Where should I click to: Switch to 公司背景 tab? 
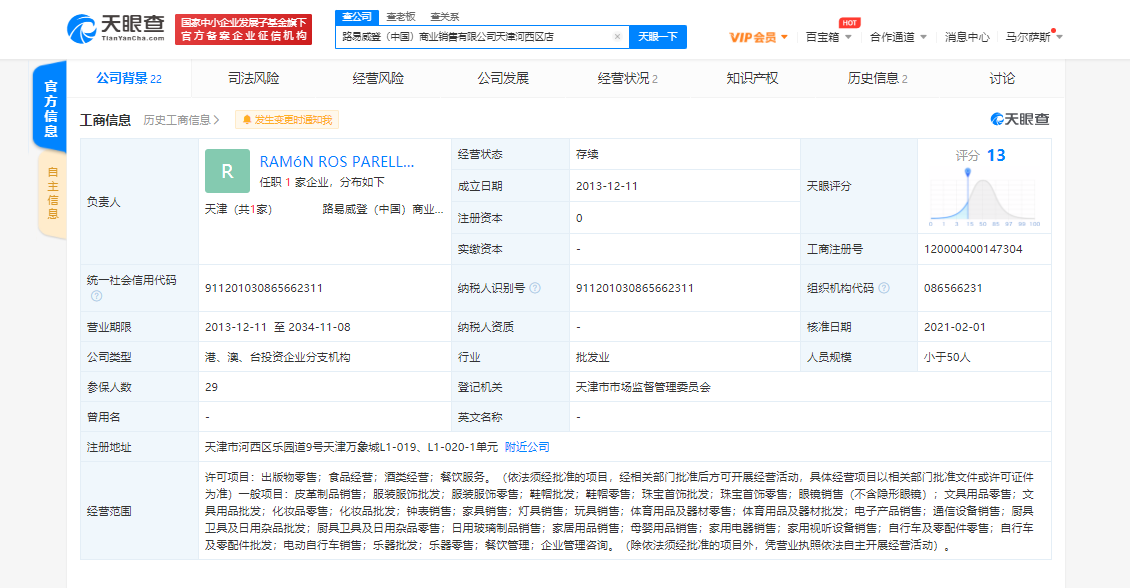[129, 79]
